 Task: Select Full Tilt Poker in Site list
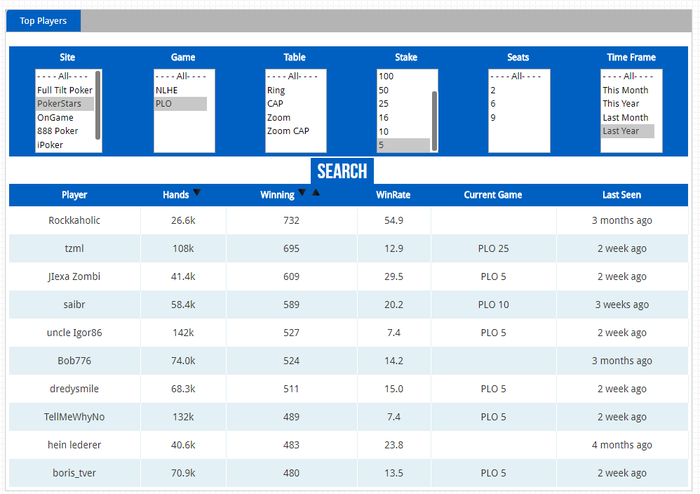pyautogui.click(x=65, y=90)
